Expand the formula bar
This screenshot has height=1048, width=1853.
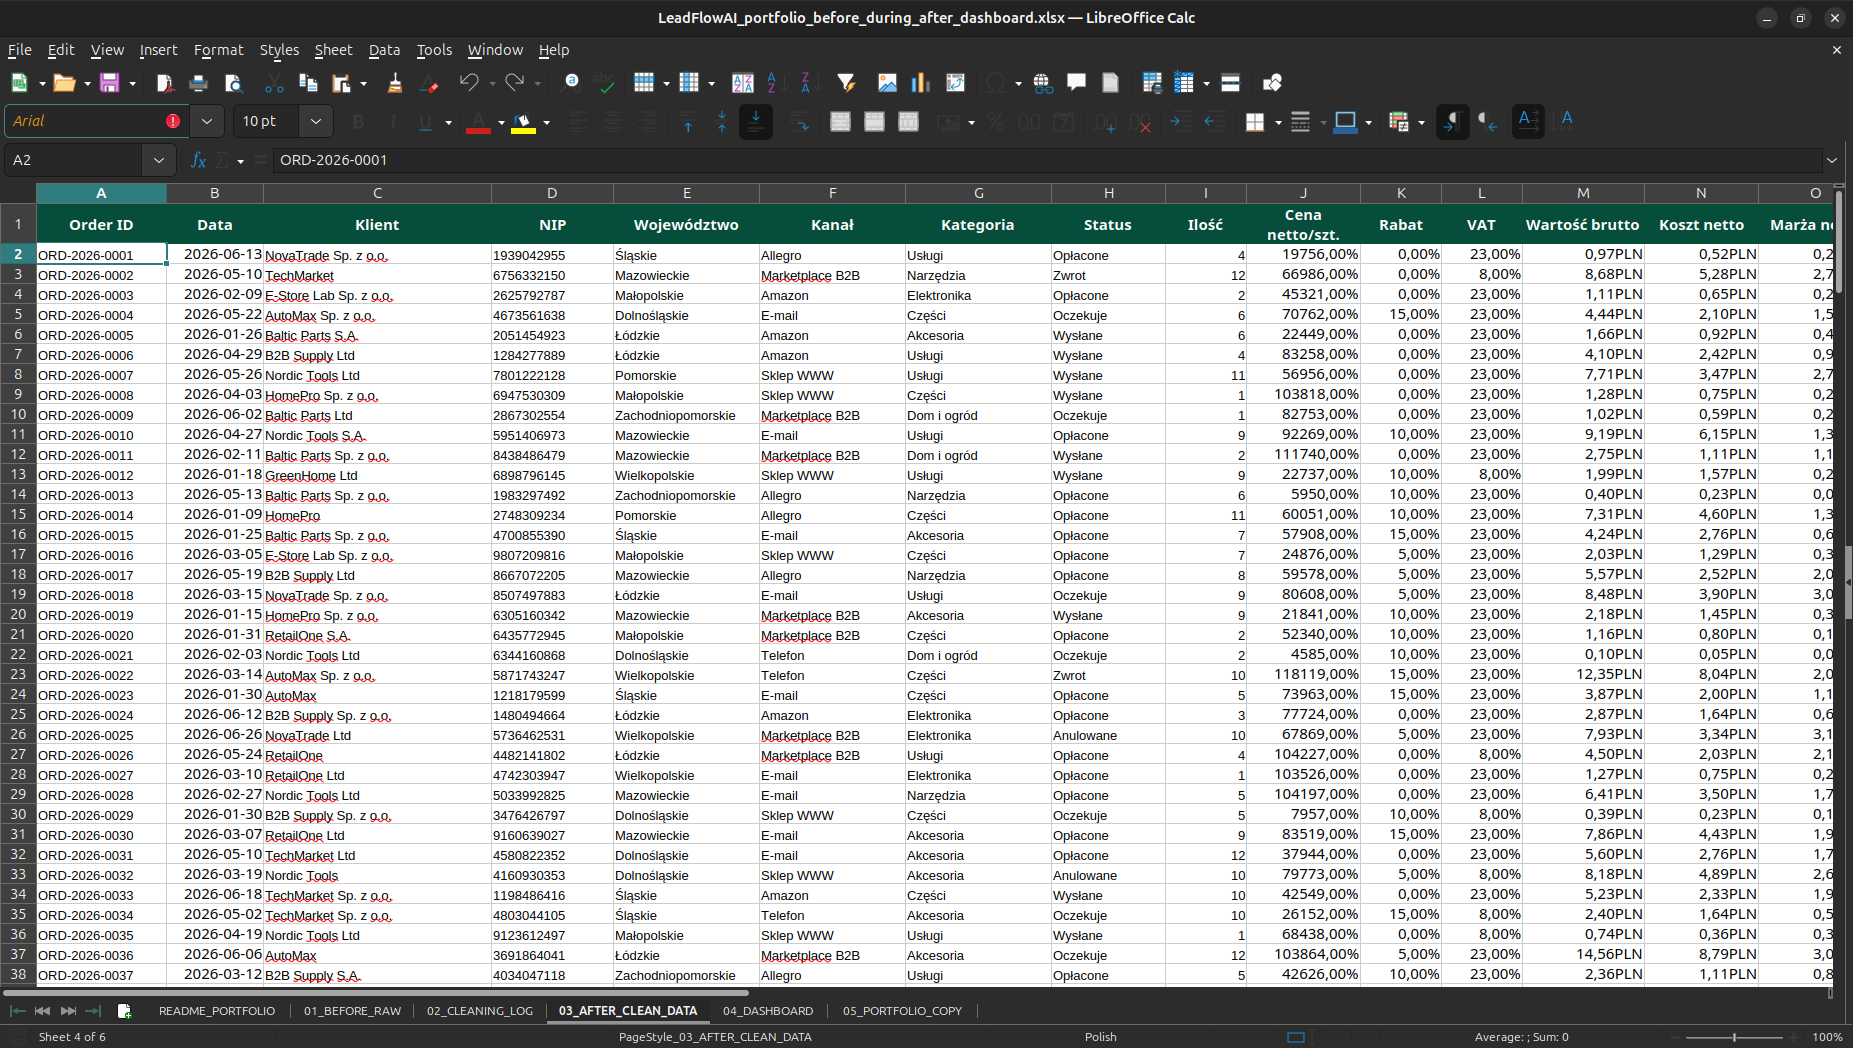tap(1832, 160)
